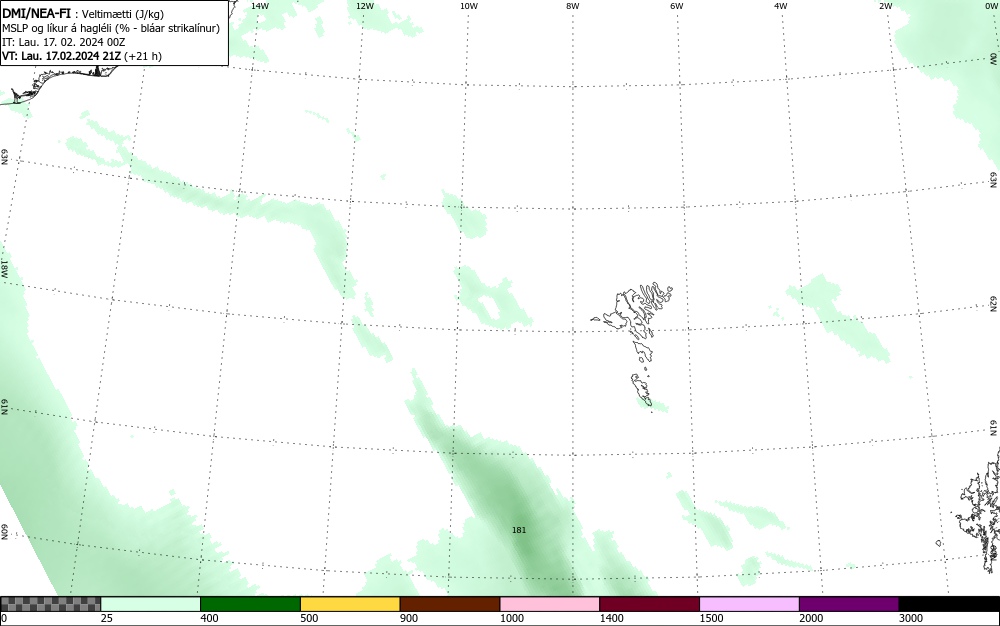Click the legend value 900
1000x626 pixels.
click(x=409, y=618)
